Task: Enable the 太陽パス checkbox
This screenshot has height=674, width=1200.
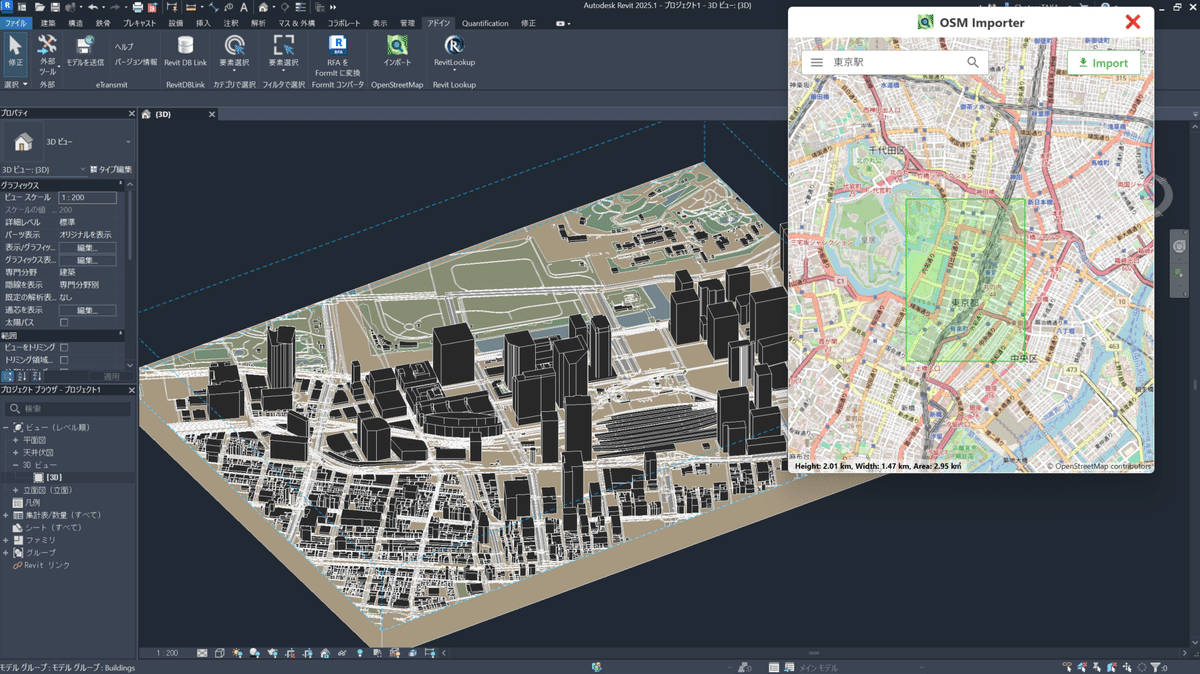Action: tap(65, 323)
